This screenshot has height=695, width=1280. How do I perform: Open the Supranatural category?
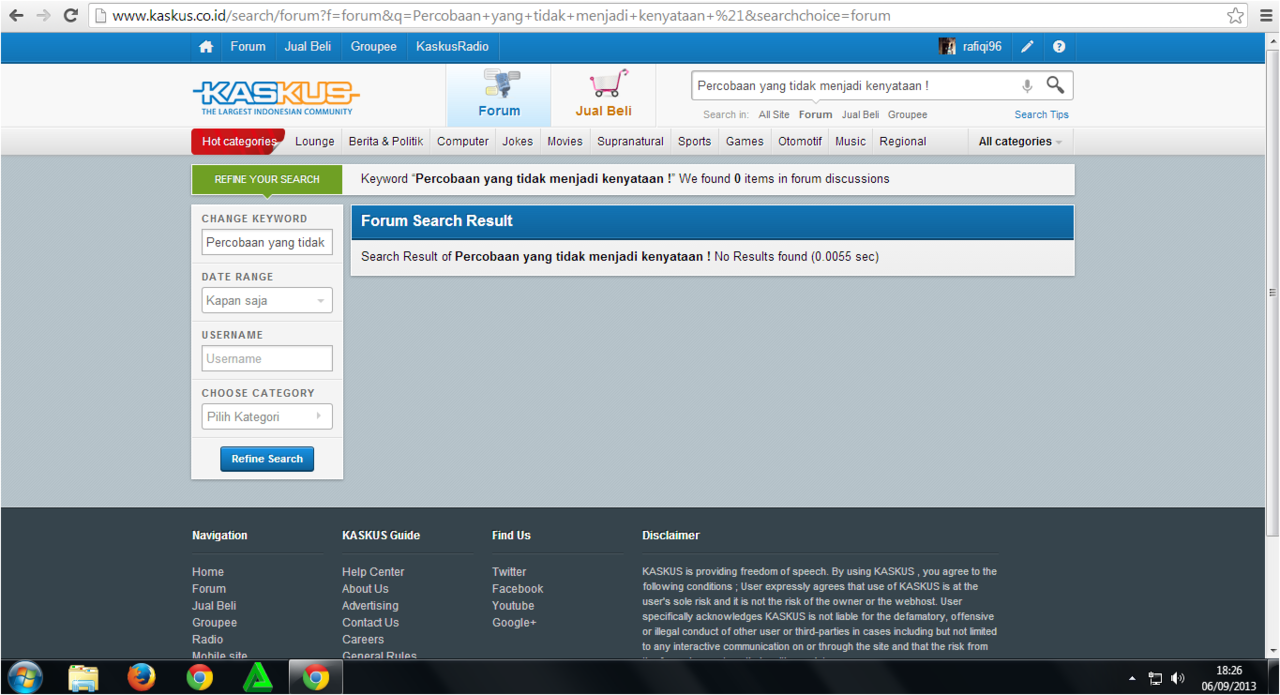coord(631,142)
